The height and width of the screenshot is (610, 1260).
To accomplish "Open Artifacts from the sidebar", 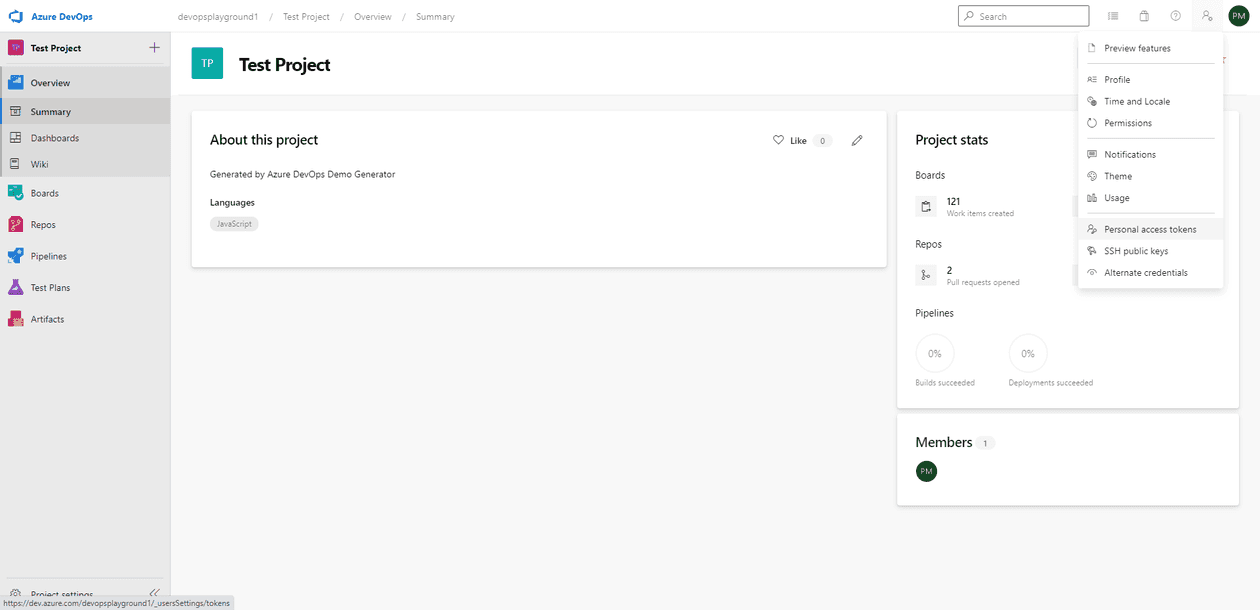I will [x=47, y=319].
